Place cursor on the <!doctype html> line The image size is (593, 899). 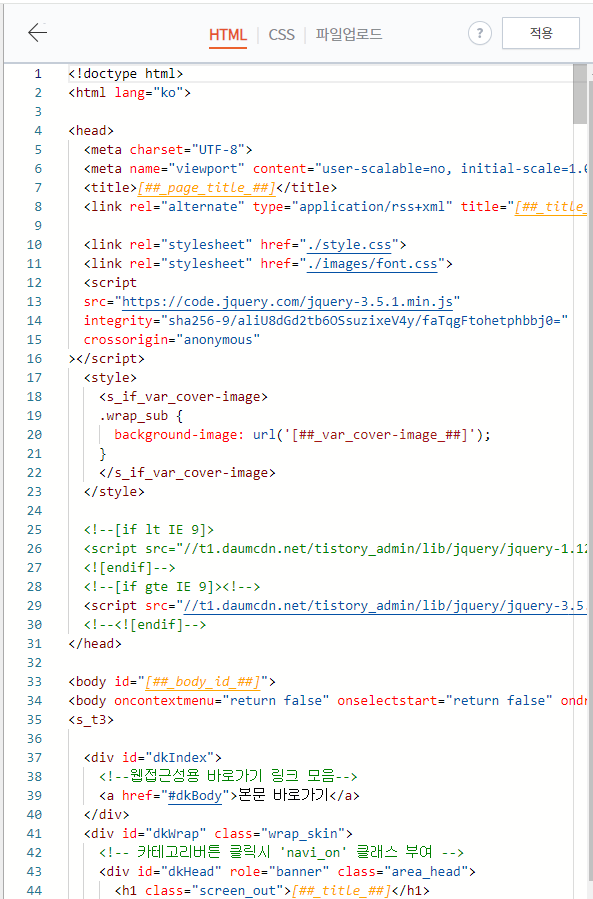click(x=126, y=73)
